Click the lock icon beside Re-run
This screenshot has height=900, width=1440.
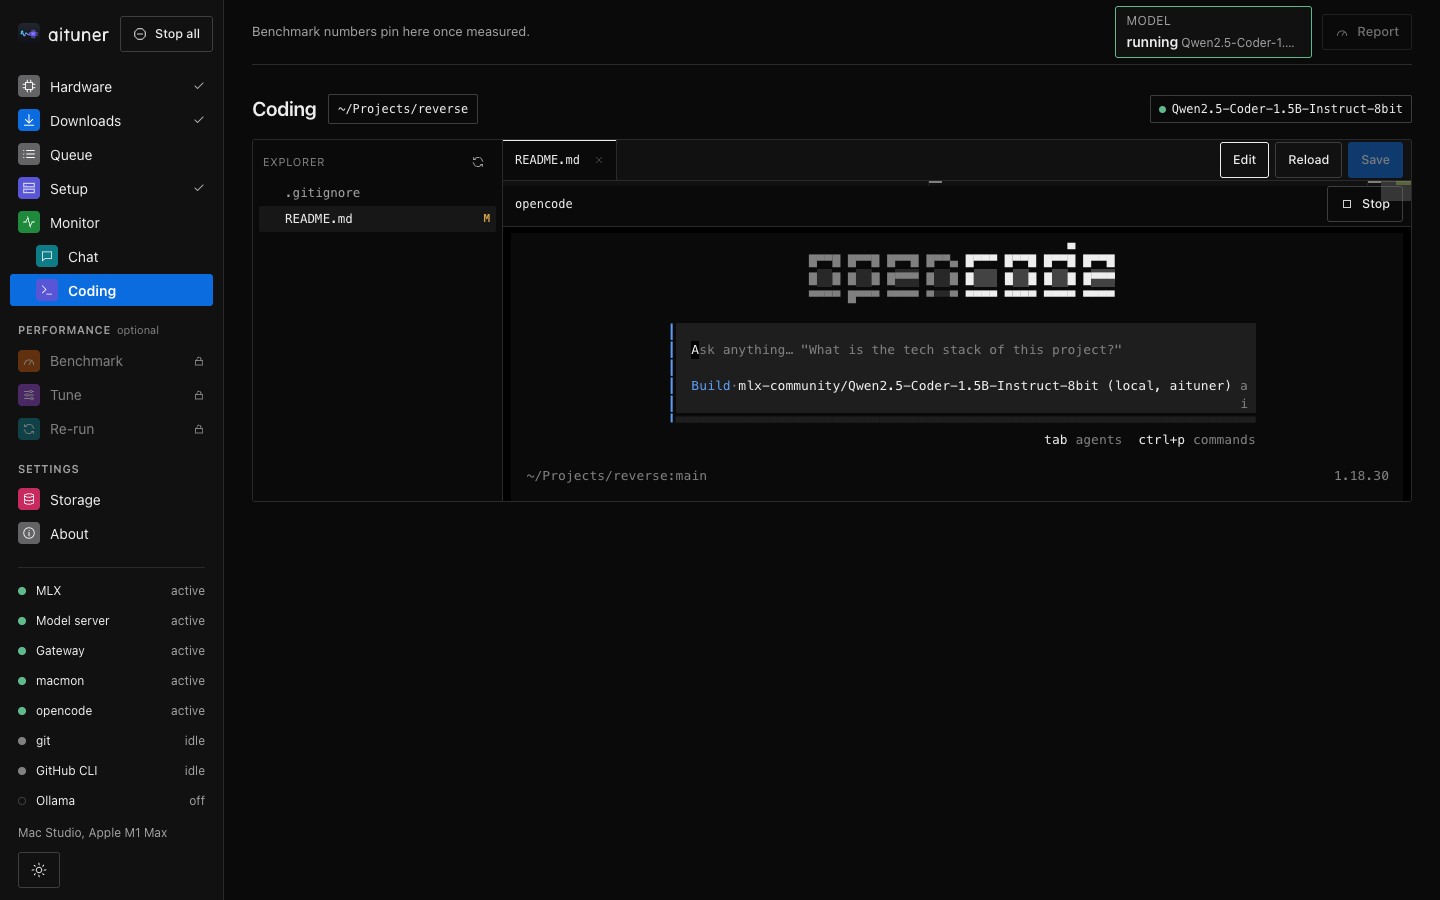point(199,429)
